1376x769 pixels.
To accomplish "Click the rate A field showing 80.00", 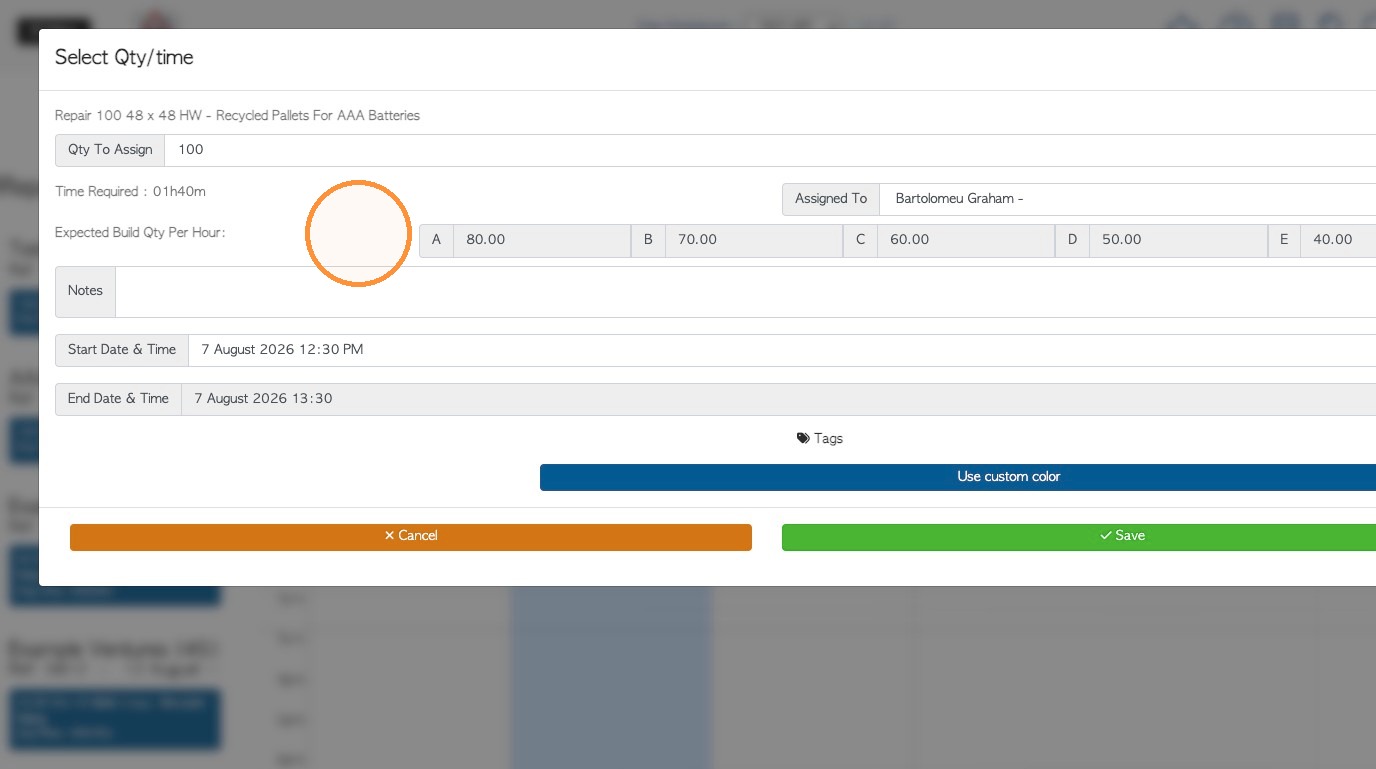I will point(541,240).
